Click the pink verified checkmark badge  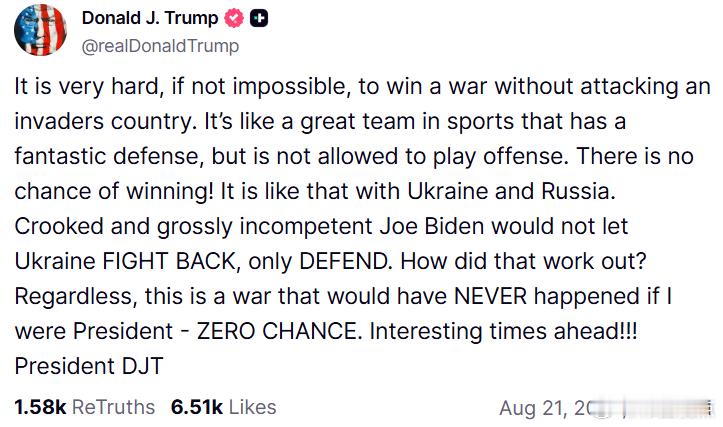pyautogui.click(x=234, y=18)
